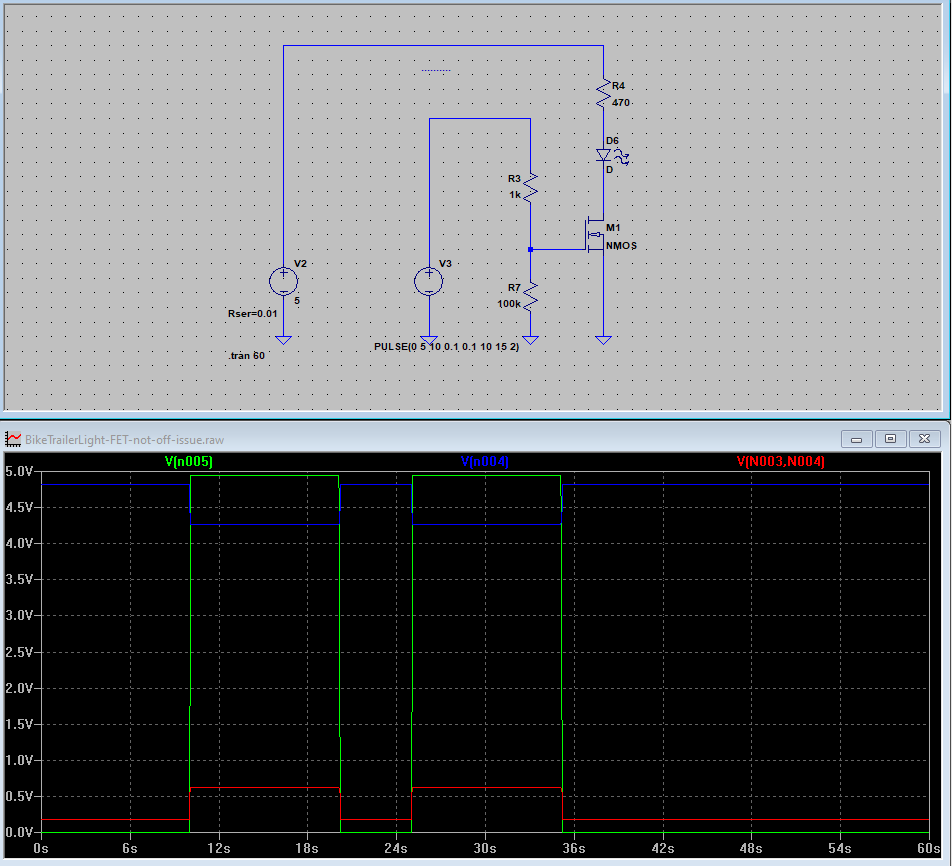Click the 12s time axis label
This screenshot has width=952, height=866.
[x=219, y=848]
